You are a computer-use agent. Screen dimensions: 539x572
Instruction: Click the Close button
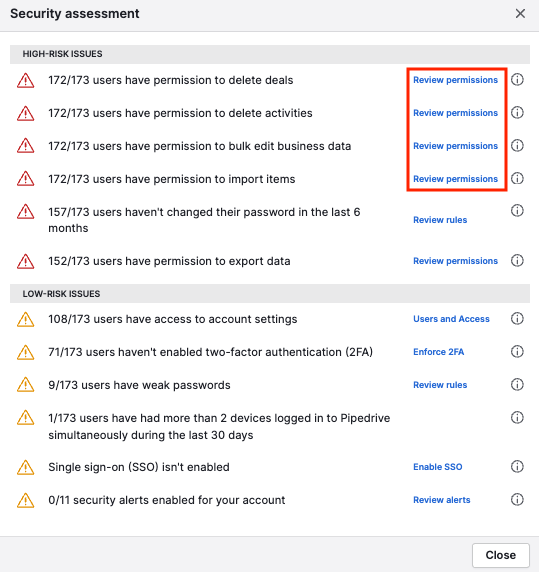point(501,555)
